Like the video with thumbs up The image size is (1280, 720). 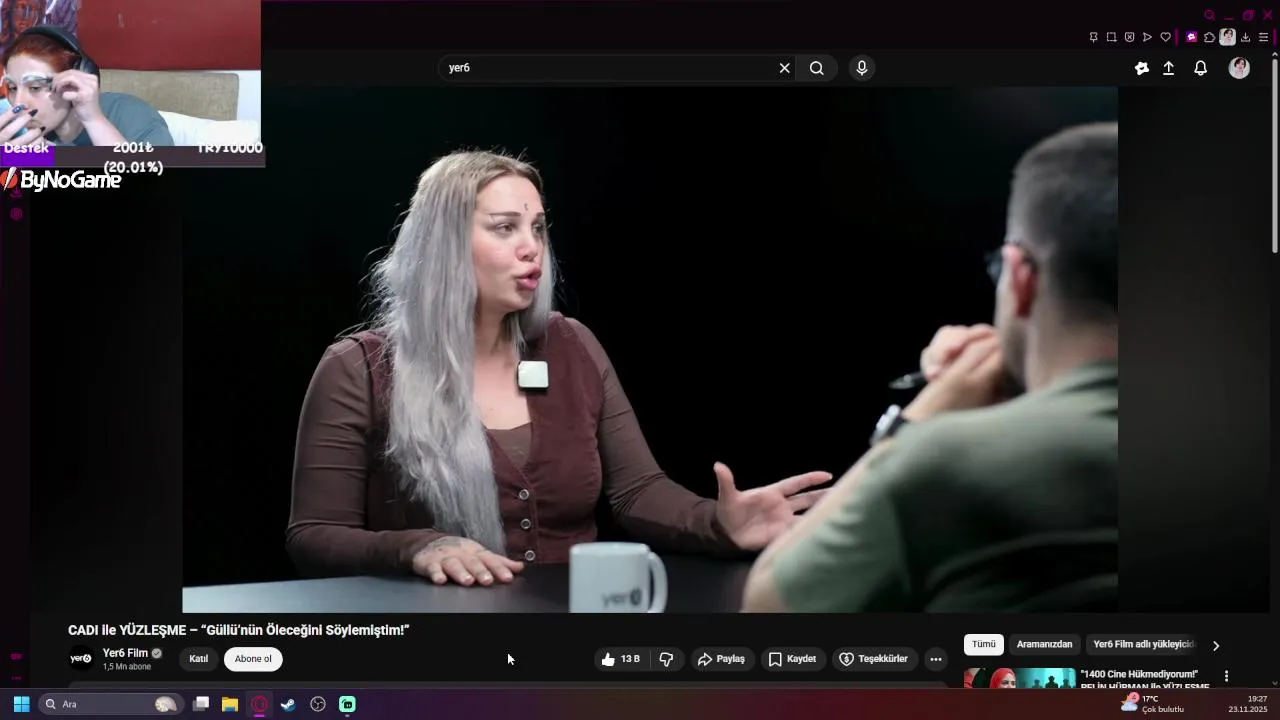tap(620, 659)
